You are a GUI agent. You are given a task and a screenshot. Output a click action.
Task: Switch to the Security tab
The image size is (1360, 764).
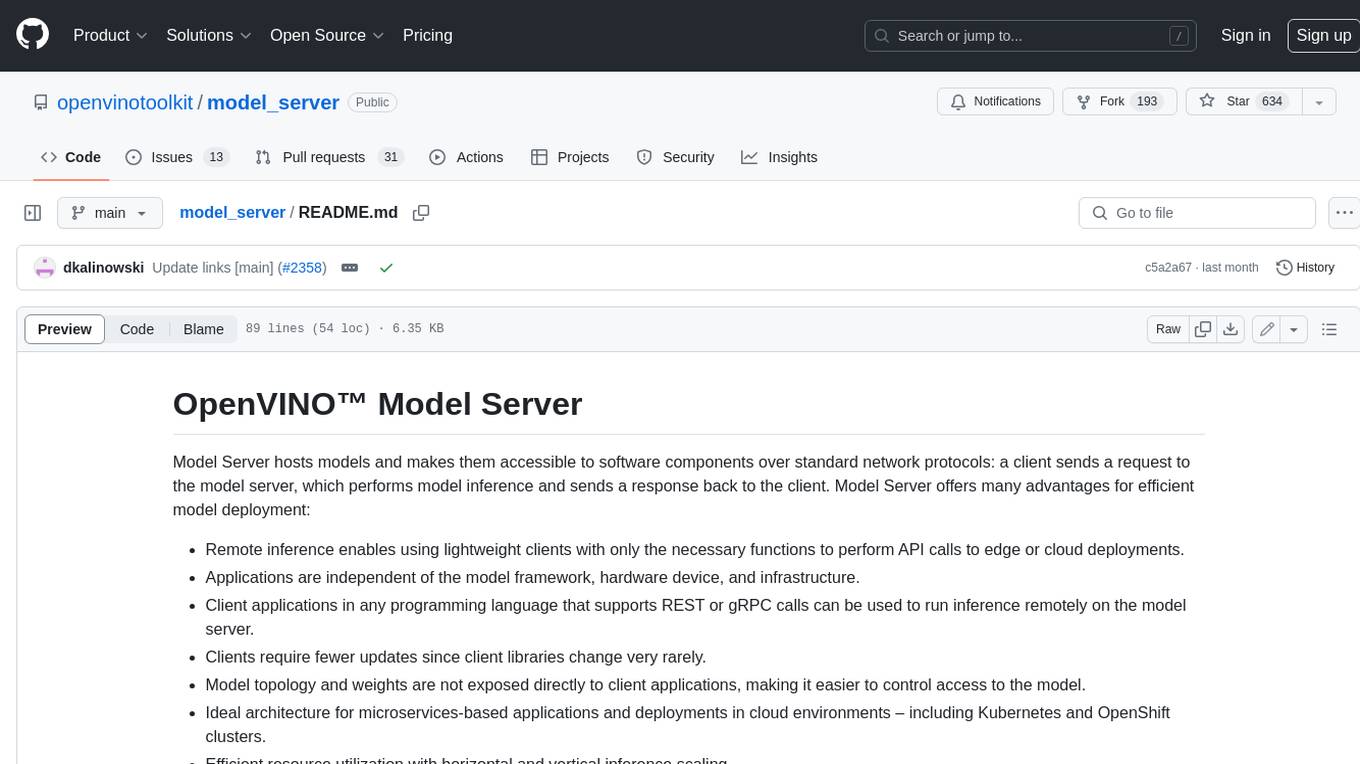(x=676, y=157)
